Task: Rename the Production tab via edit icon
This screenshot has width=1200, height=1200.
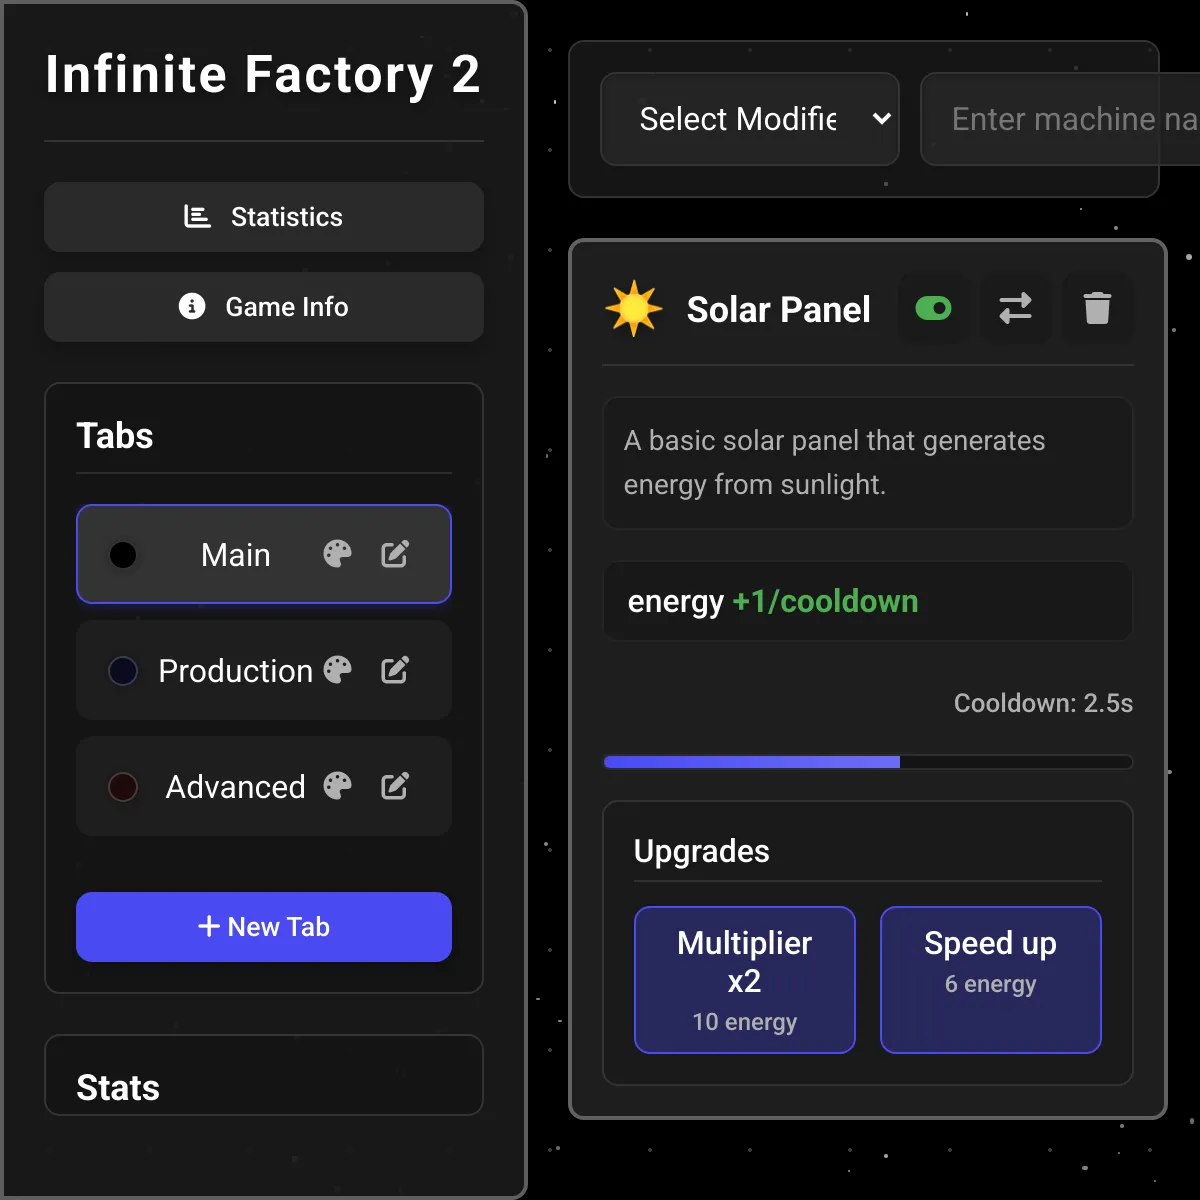Action: coord(395,670)
